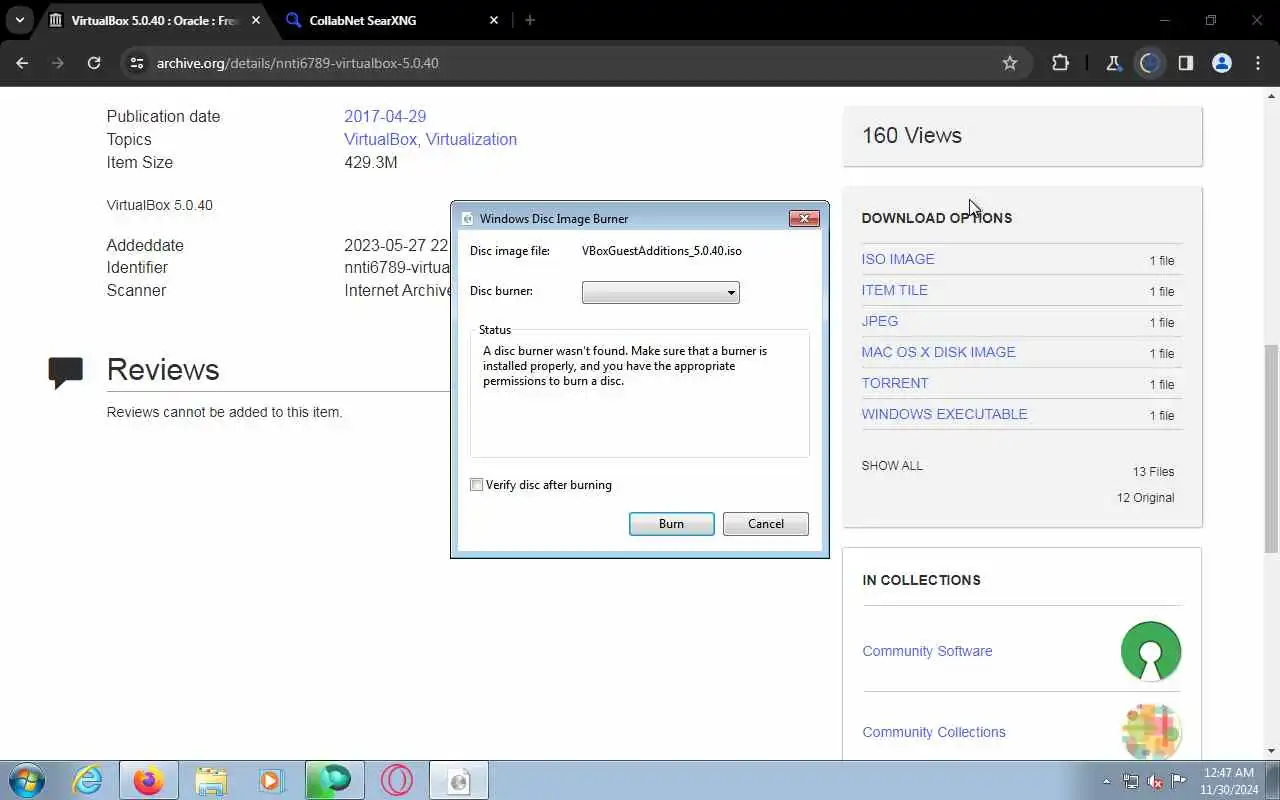Click the Community Software green logo thumbnail
Viewport: 1280px width, 800px height.
coord(1151,651)
